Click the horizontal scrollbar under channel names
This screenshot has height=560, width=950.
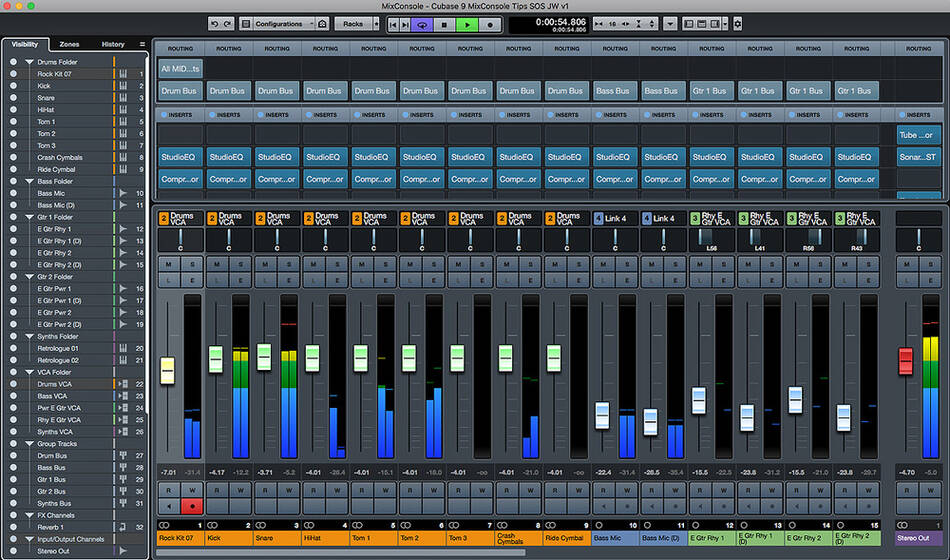[x=340, y=552]
